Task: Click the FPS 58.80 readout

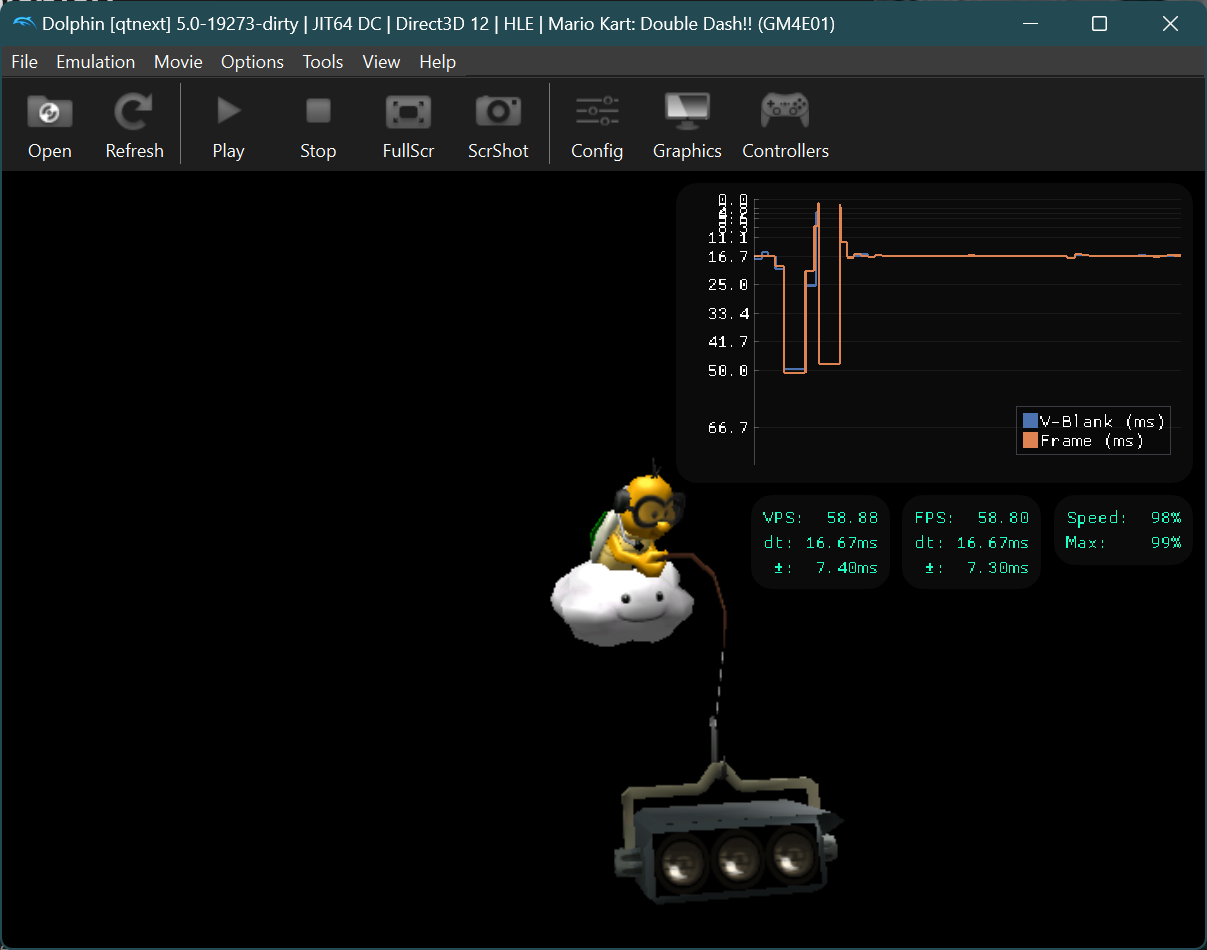Action: click(972, 518)
